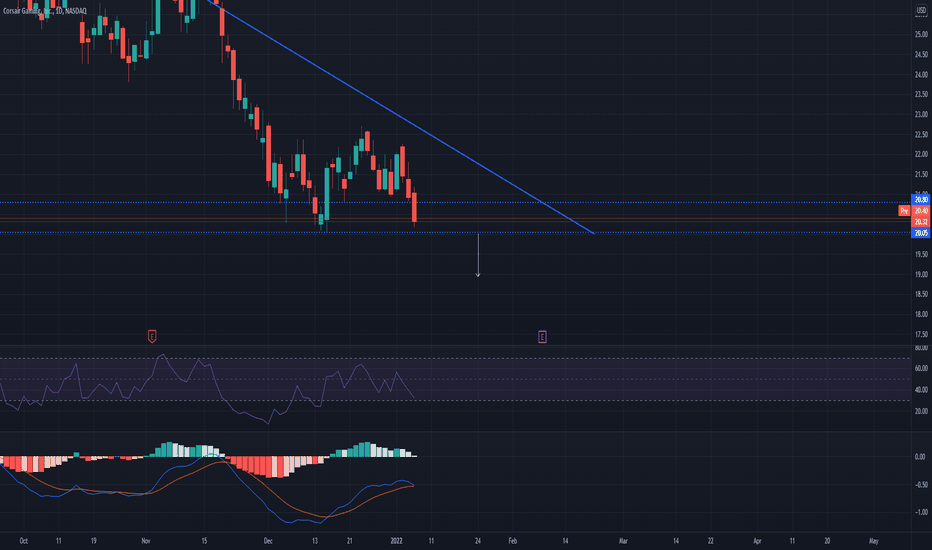This screenshot has height=550, width=932.
Task: Click the Oct date on time axis
Action: click(x=23, y=540)
